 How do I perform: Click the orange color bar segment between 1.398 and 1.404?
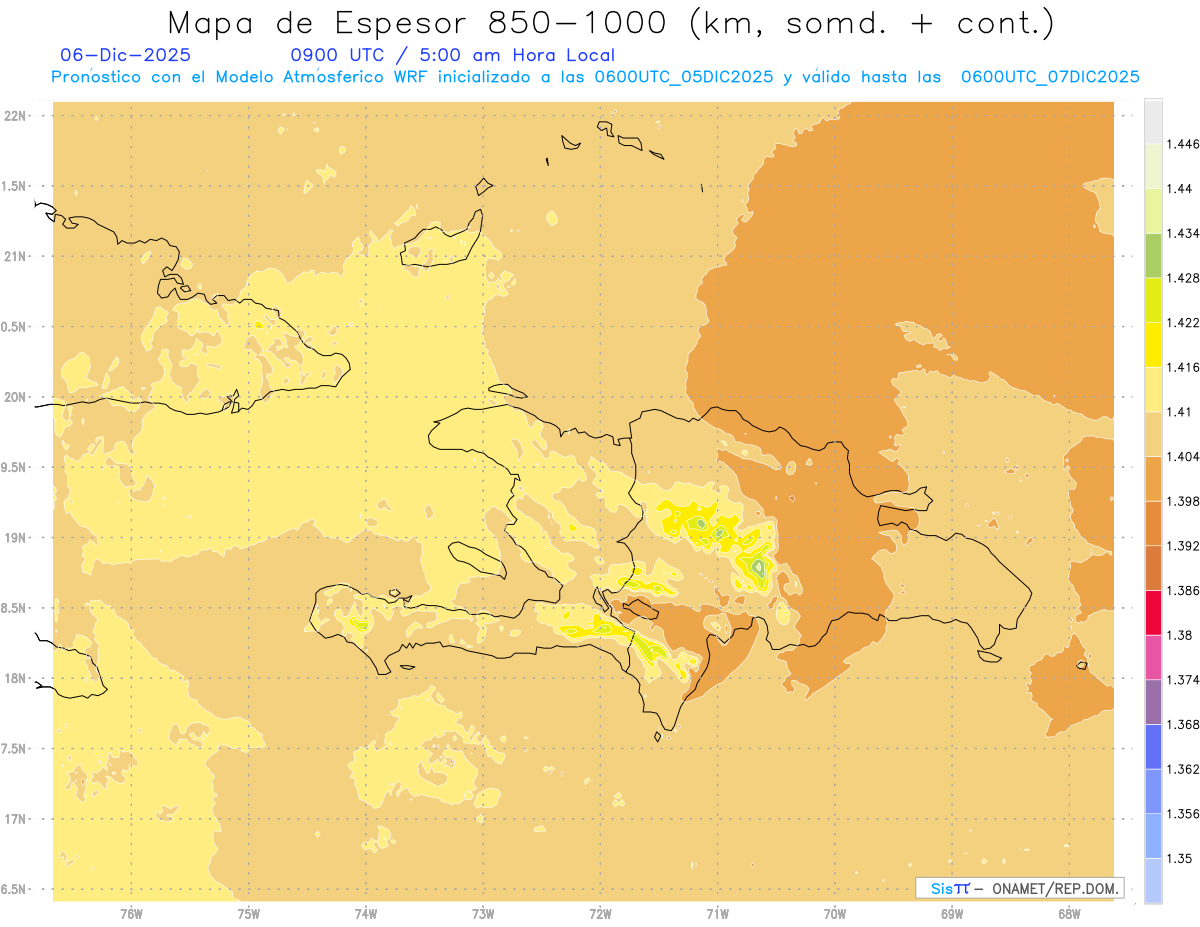1153,478
